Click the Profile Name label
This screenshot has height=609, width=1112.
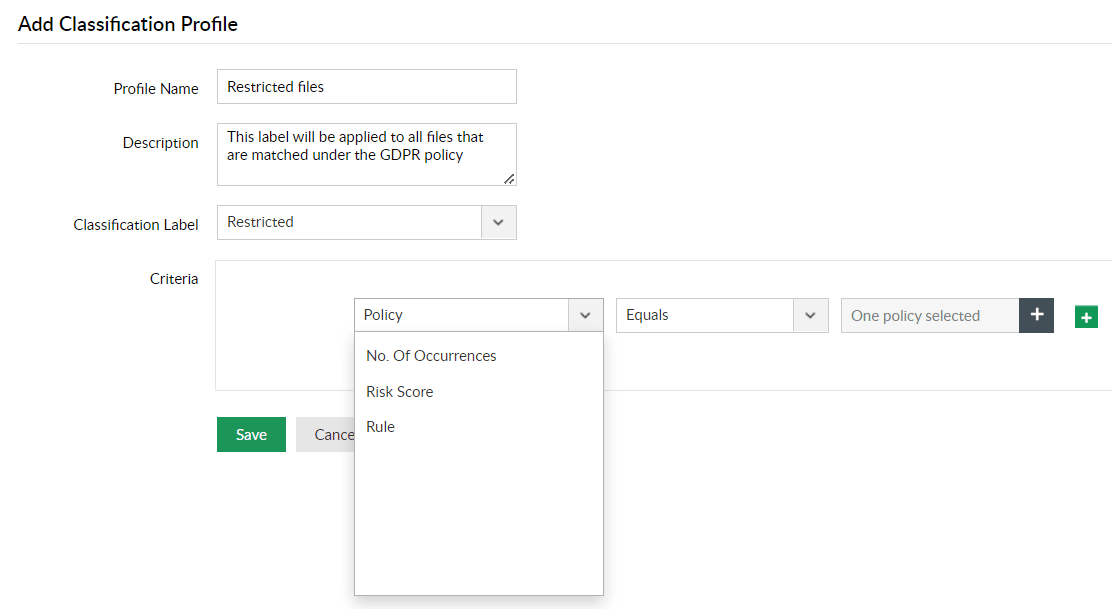pyautogui.click(x=156, y=89)
